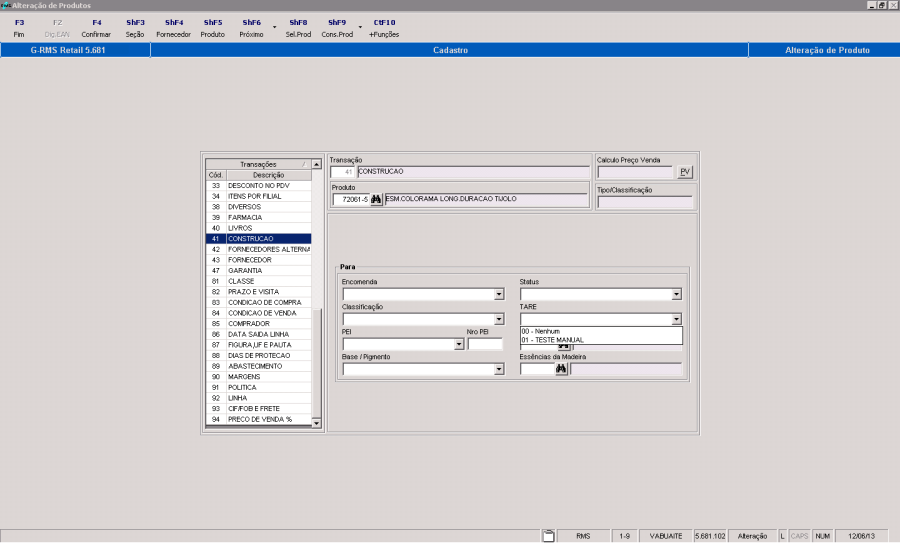Click VABUAITE in status bar
Viewport: 900px width, 546px height.
pyautogui.click(x=666, y=536)
